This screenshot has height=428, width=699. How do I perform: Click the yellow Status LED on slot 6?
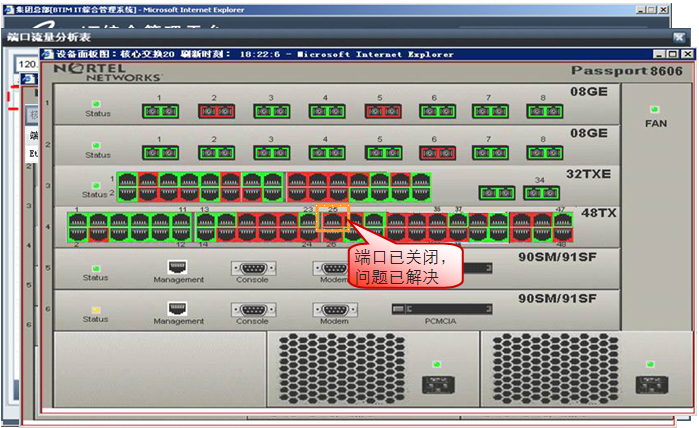(96, 309)
